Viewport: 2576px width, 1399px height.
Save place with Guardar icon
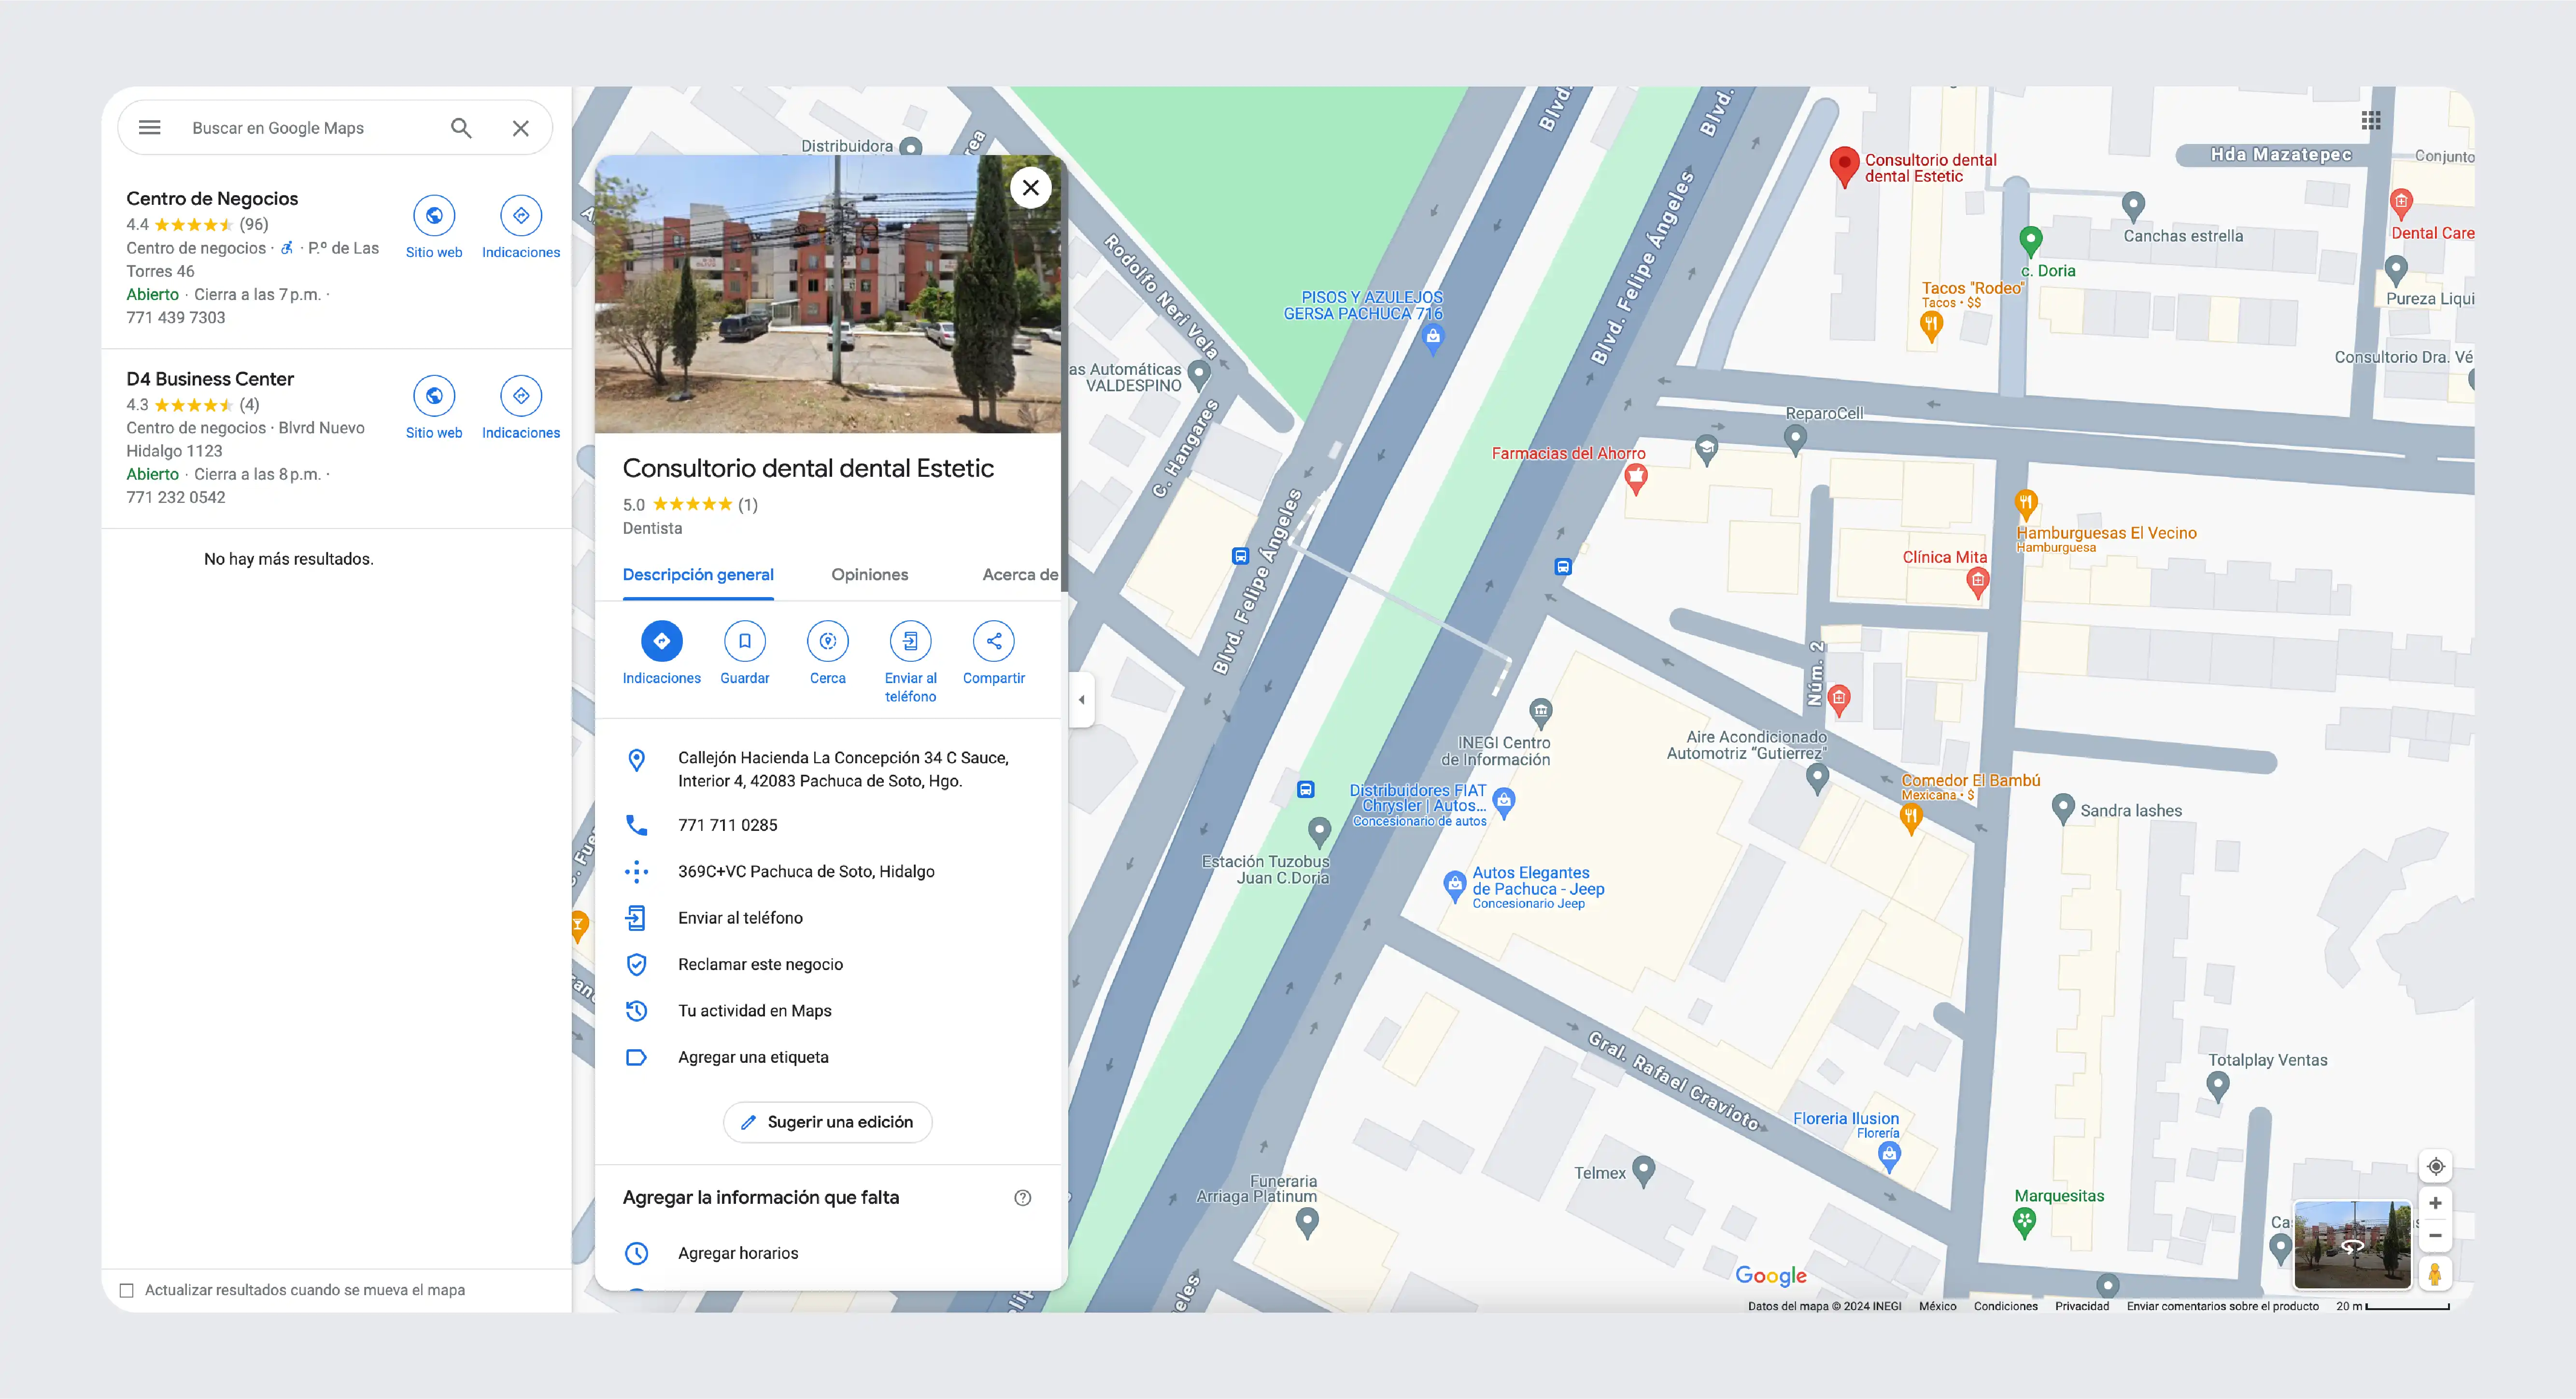point(745,641)
